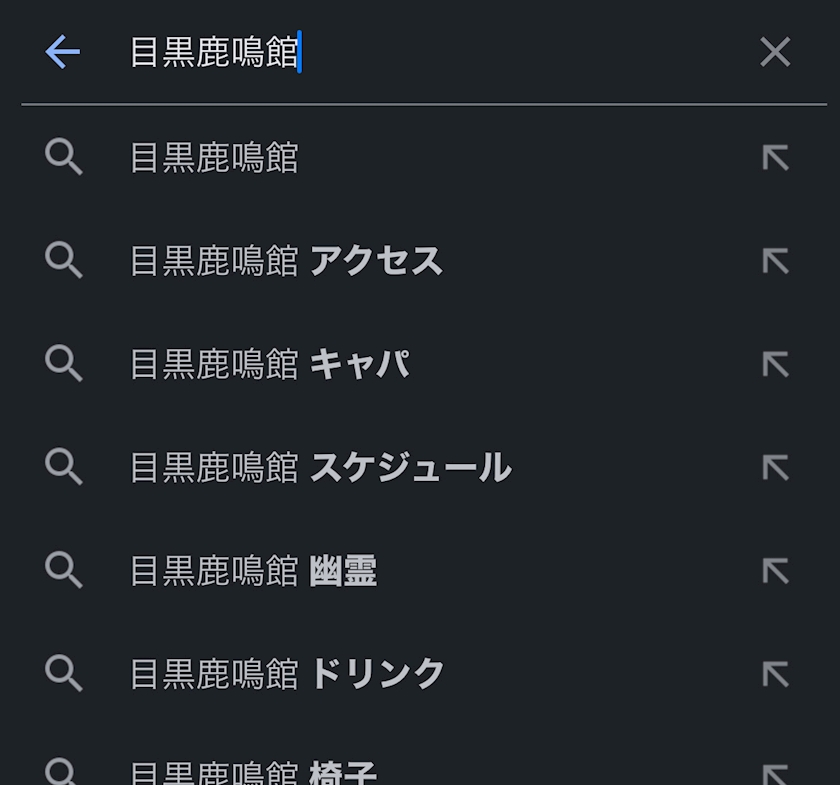Insert plain 目黒鹿鳴館 suggestion via arrow icon
Screen dimensions: 840x785
coord(775,158)
